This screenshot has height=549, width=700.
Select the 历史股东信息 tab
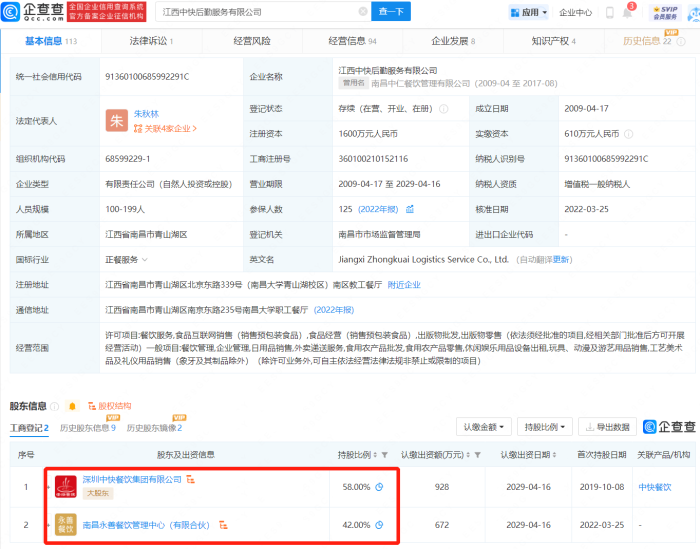tap(88, 428)
